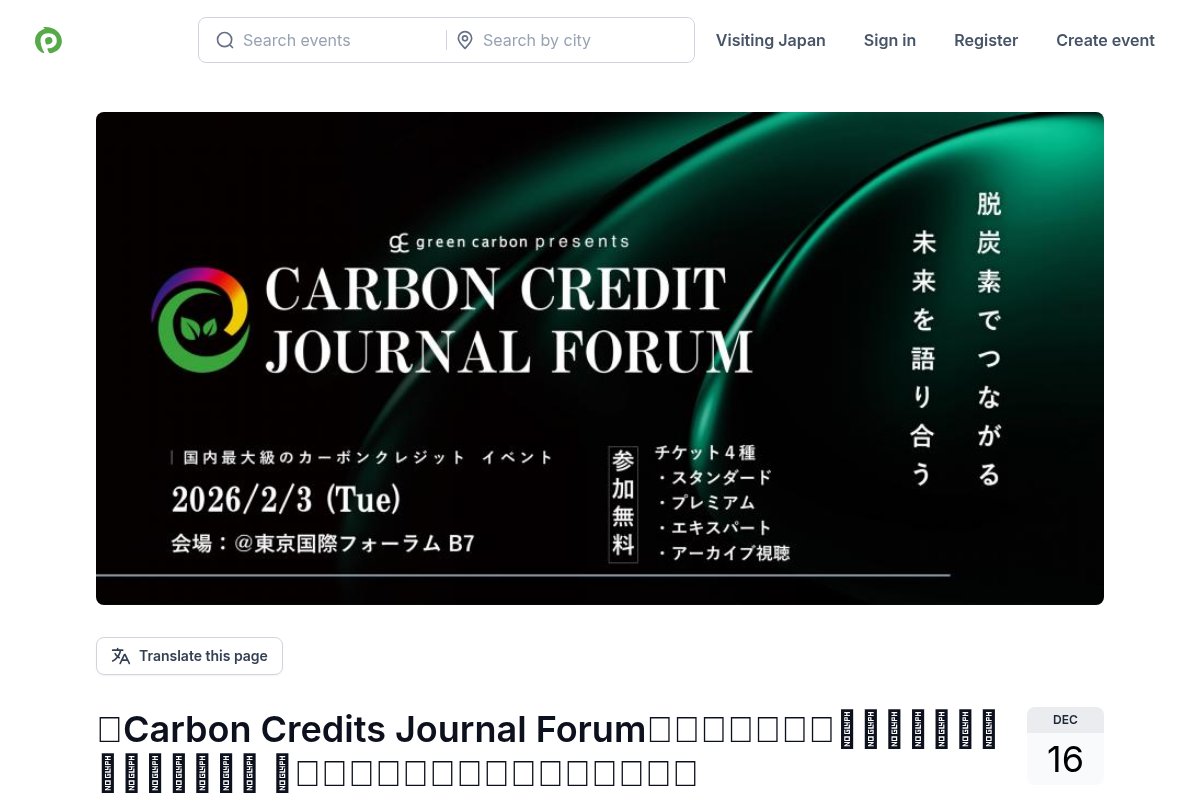Viewport: 1200px width, 800px height.
Task: Select Create event in the header
Action: pyautogui.click(x=1105, y=40)
